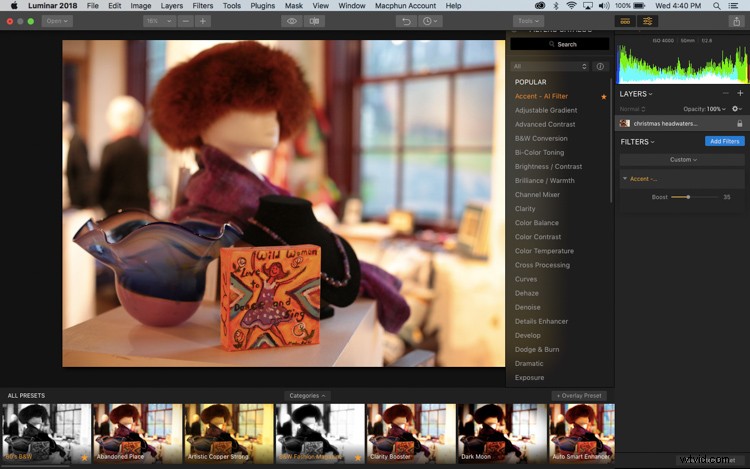Viewport: 750px width, 469px height.
Task: Collapse the Accent filter triangle
Action: point(624,178)
